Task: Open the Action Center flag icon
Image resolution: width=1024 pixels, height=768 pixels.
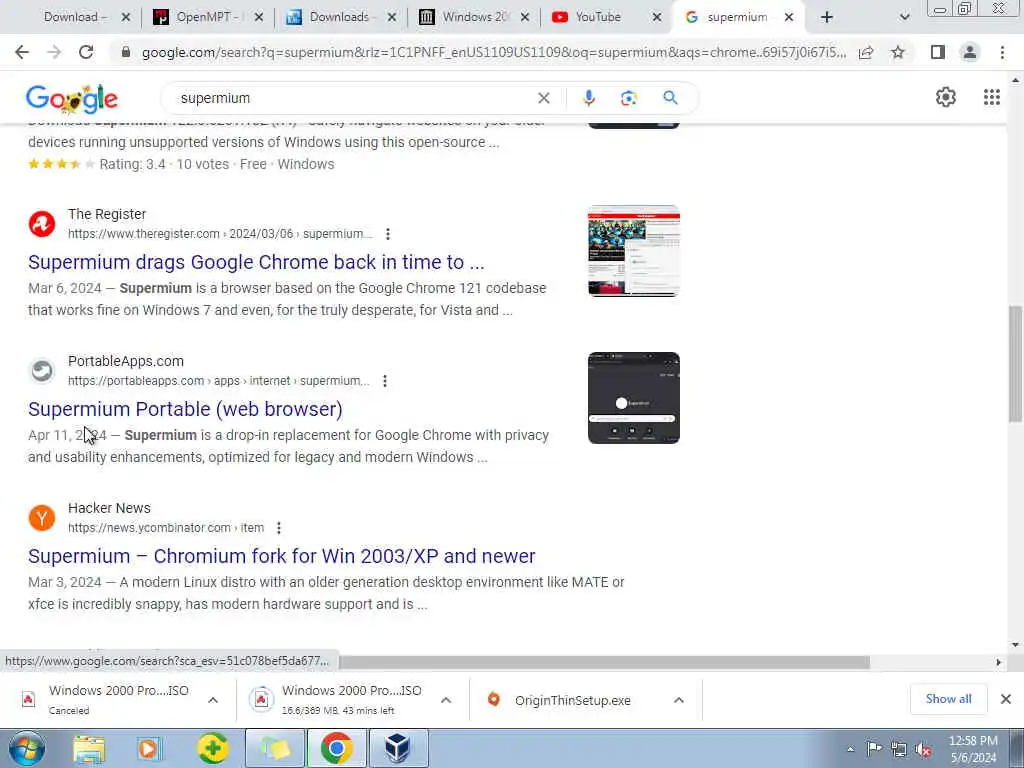Action: 874,749
